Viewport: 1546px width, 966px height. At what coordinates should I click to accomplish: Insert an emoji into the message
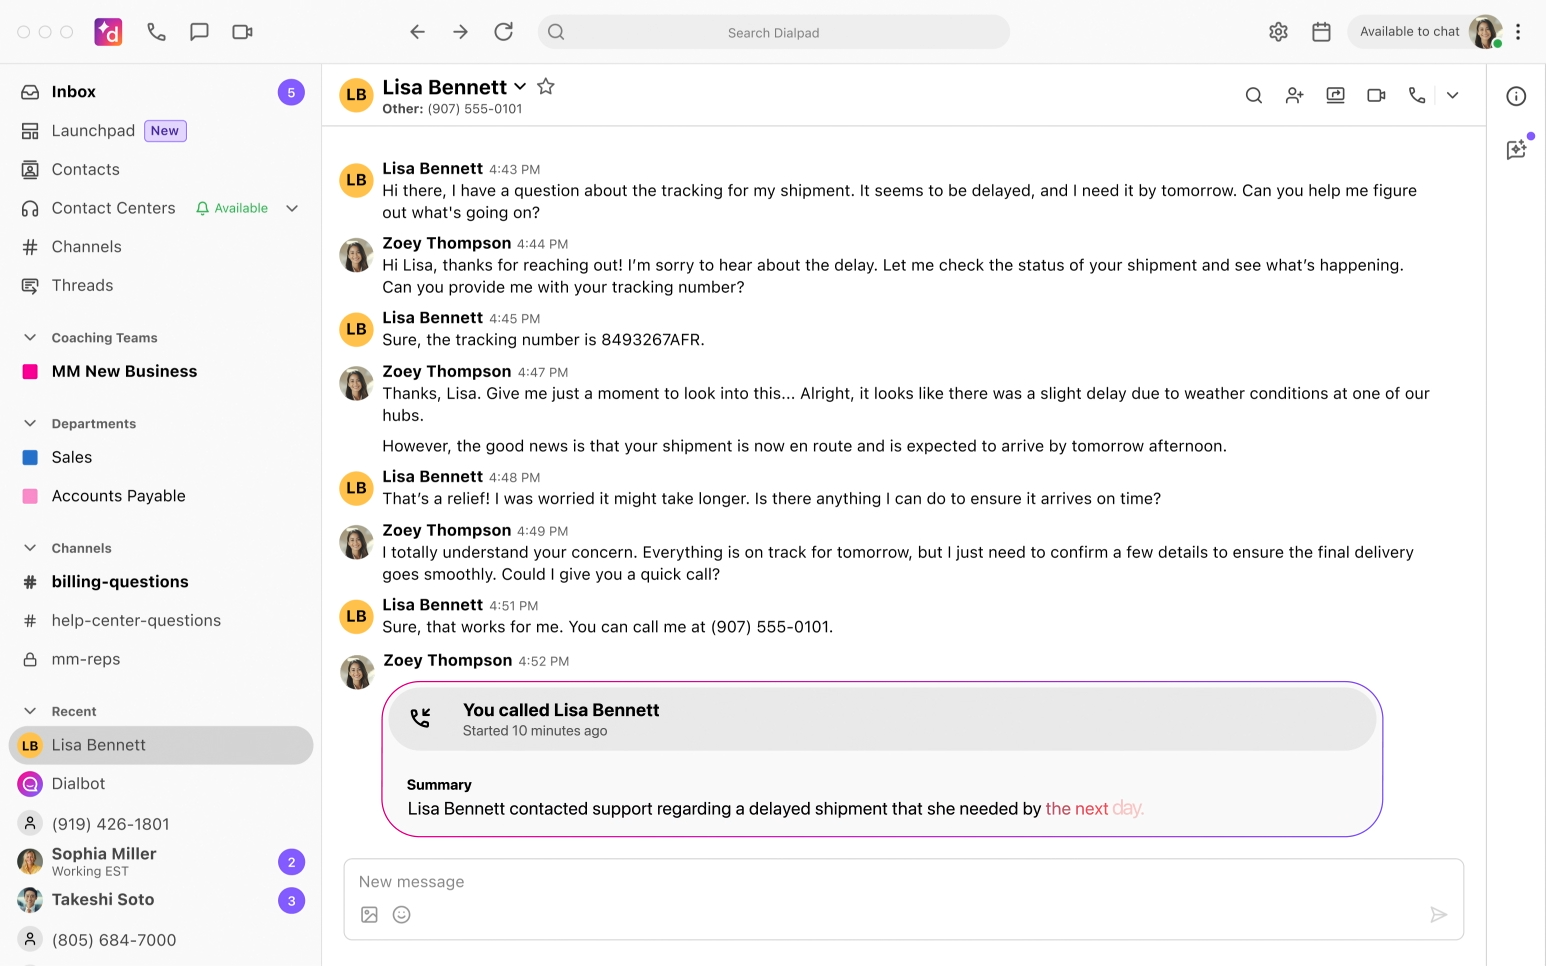402,914
